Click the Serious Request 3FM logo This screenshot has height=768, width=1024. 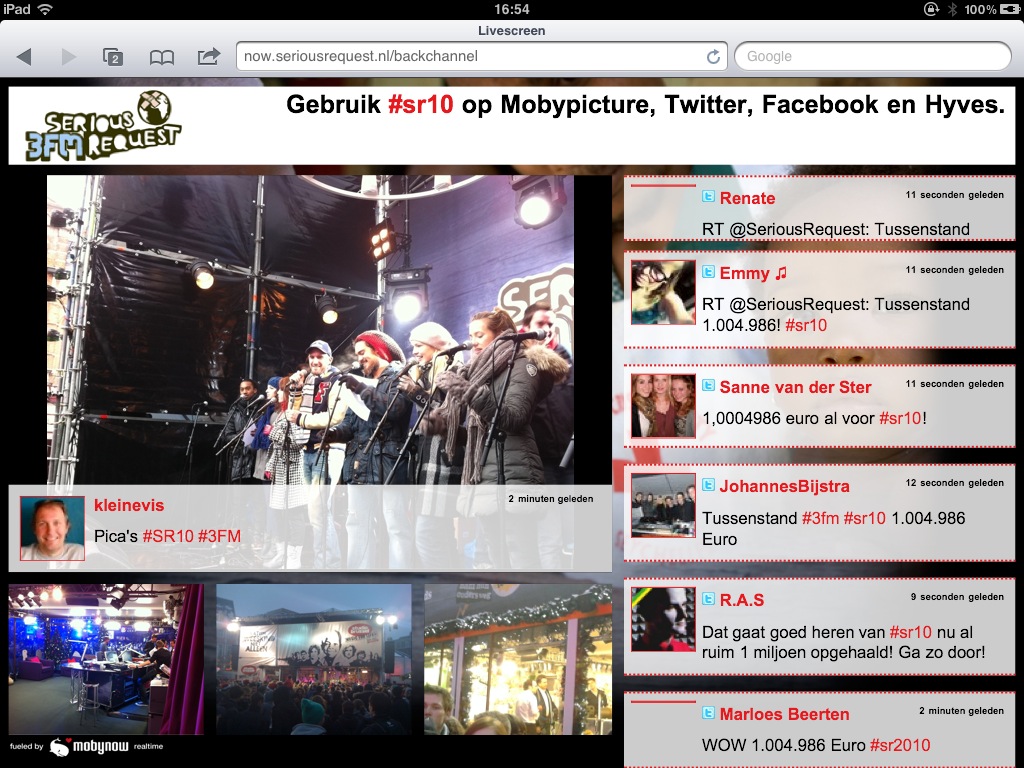[97, 126]
